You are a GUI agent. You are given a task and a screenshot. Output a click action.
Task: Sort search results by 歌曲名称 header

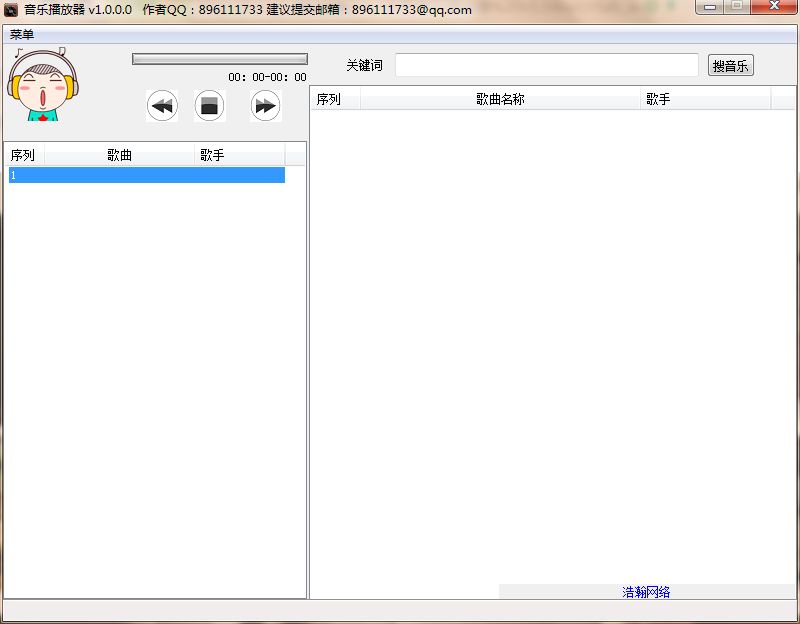coord(500,99)
